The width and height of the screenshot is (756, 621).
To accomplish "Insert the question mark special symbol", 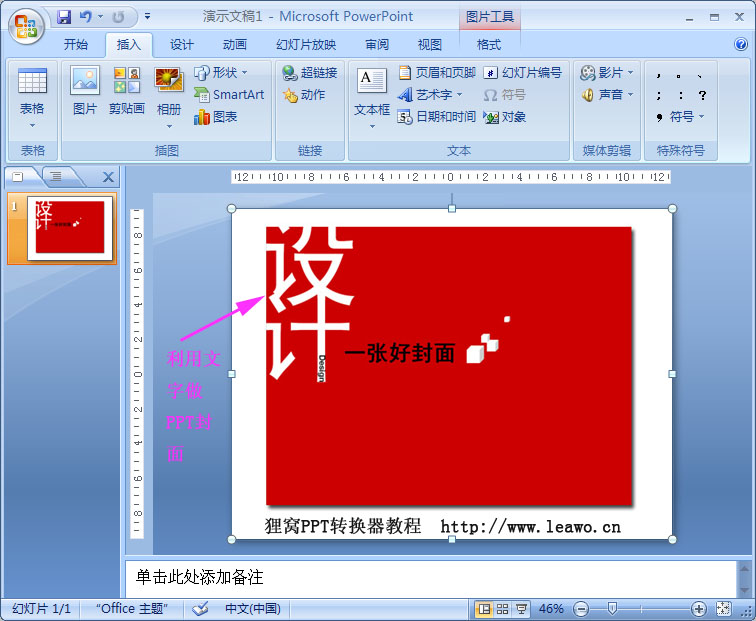I will 702,95.
